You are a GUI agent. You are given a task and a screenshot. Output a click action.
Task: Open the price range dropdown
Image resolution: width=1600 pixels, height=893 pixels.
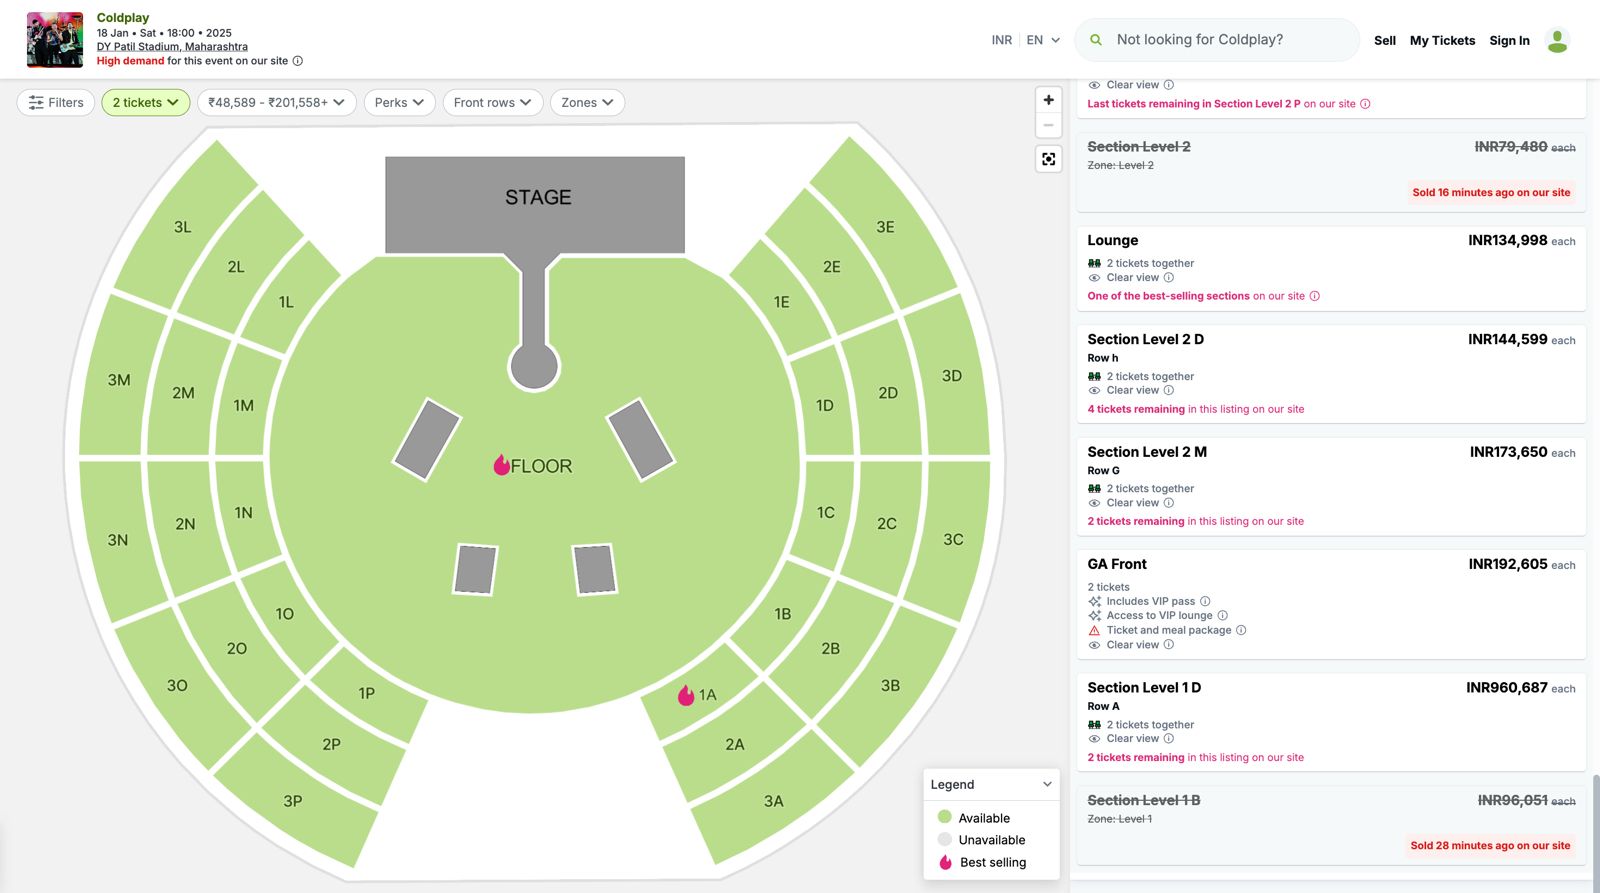tap(276, 102)
